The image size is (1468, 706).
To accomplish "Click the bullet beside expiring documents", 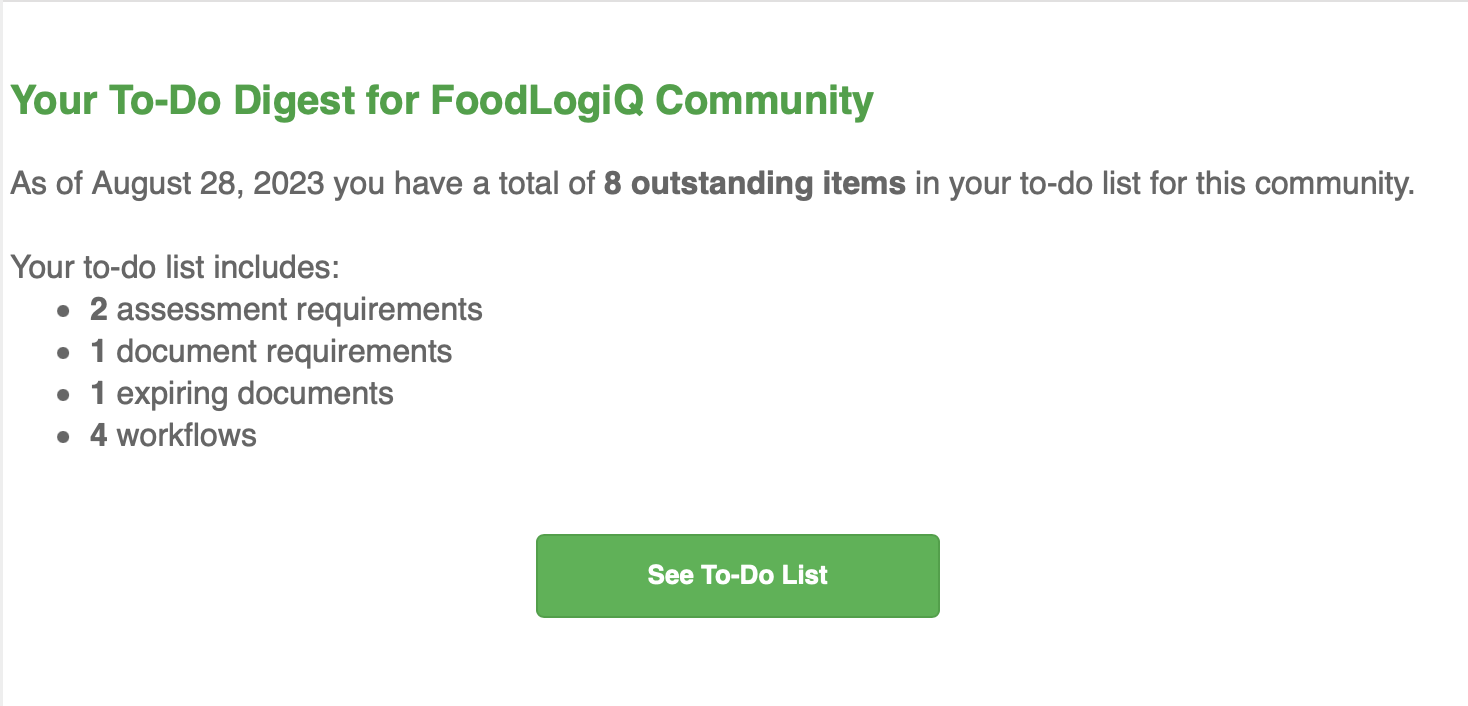I will point(64,396).
